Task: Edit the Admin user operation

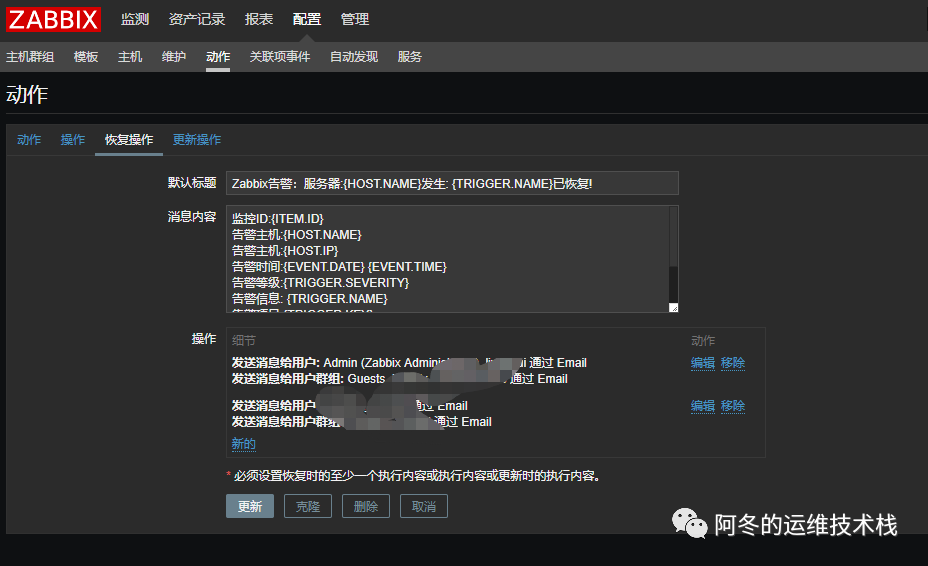Action: (x=703, y=363)
